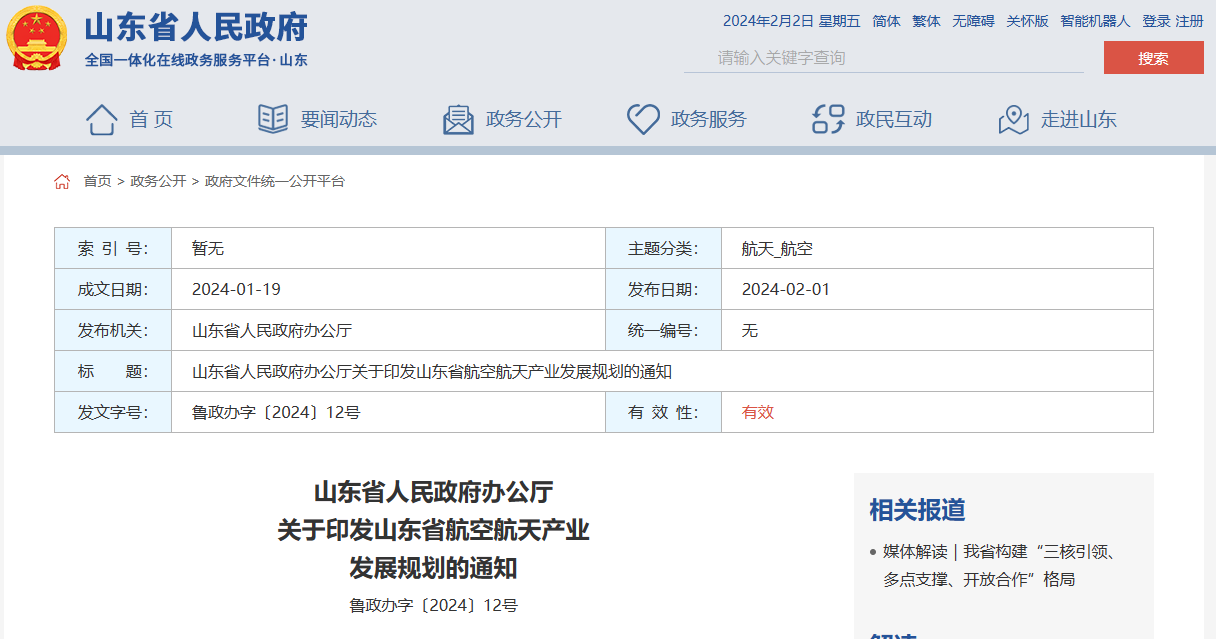
Task: Click the map pin icon for 走进山东
Action: (1014, 119)
